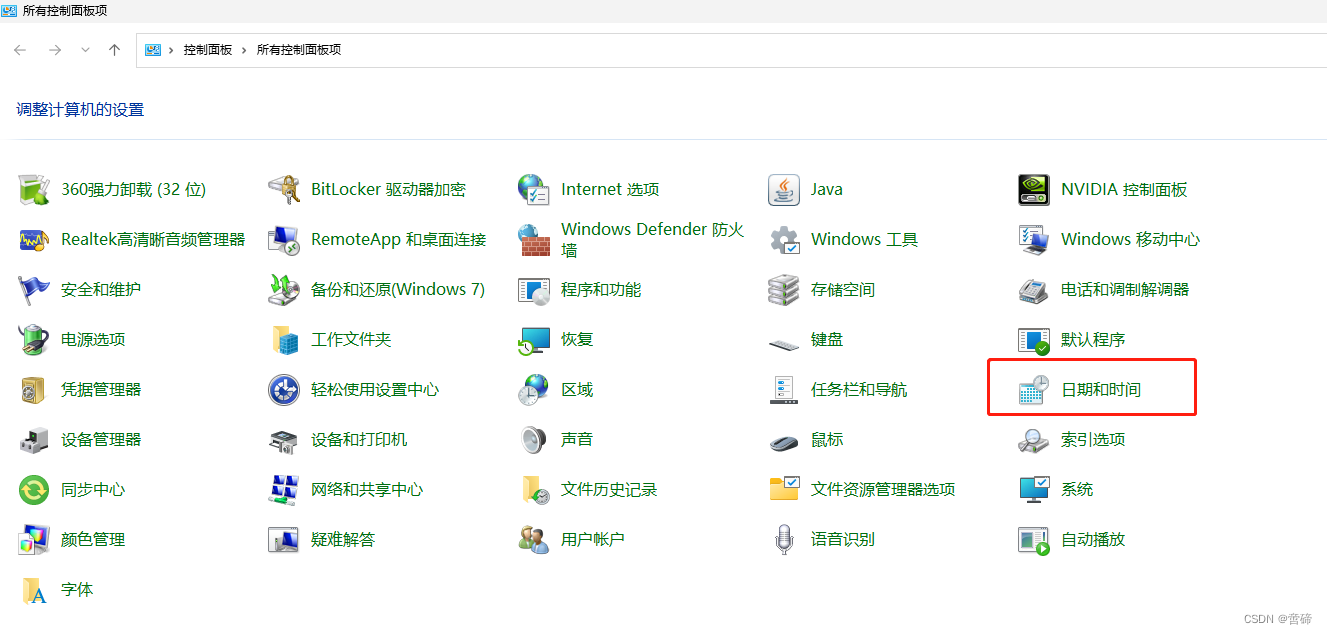Go back with the left arrow button
Viewport: 1327px width, 634px height.
pos(20,50)
